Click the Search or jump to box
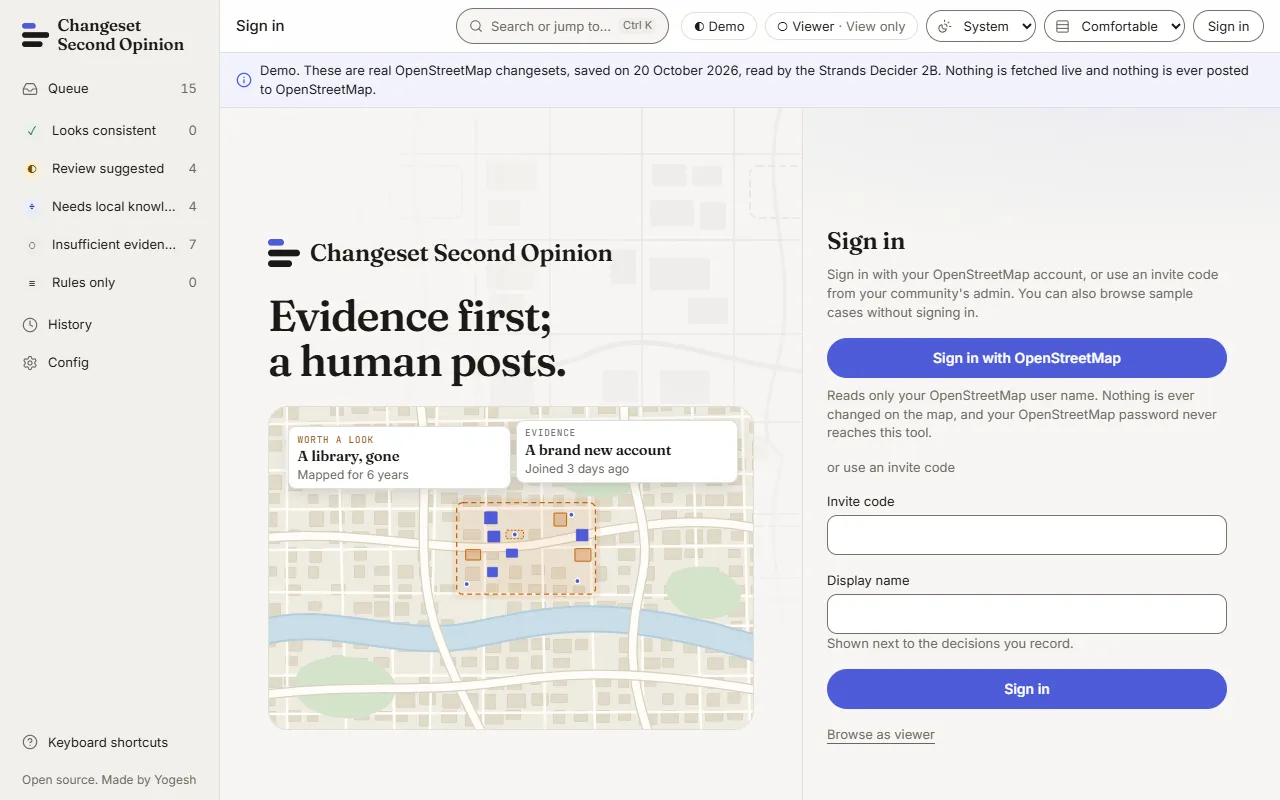Viewport: 1280px width, 800px height. coord(562,27)
